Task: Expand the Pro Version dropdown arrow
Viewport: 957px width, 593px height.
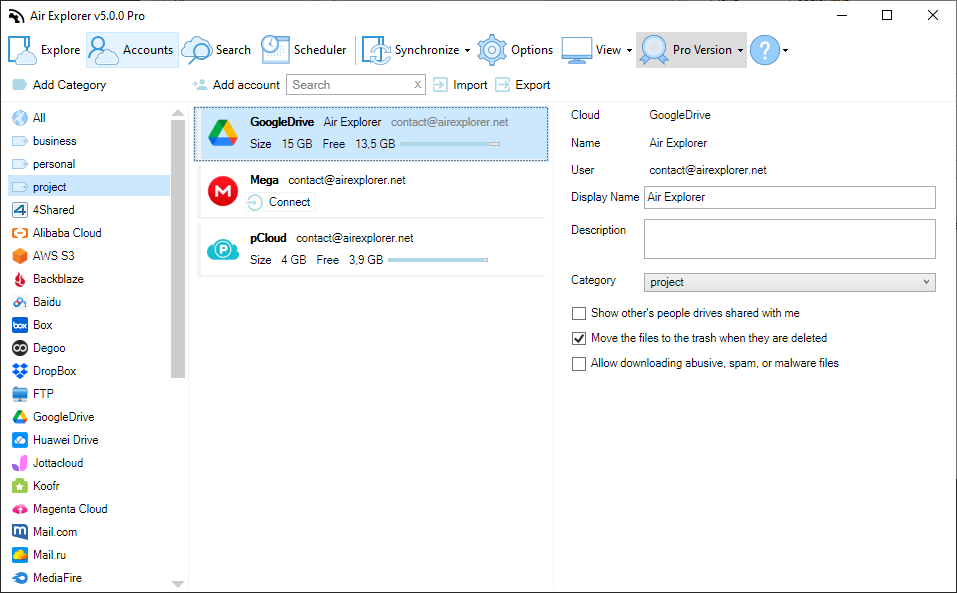Action: [740, 51]
